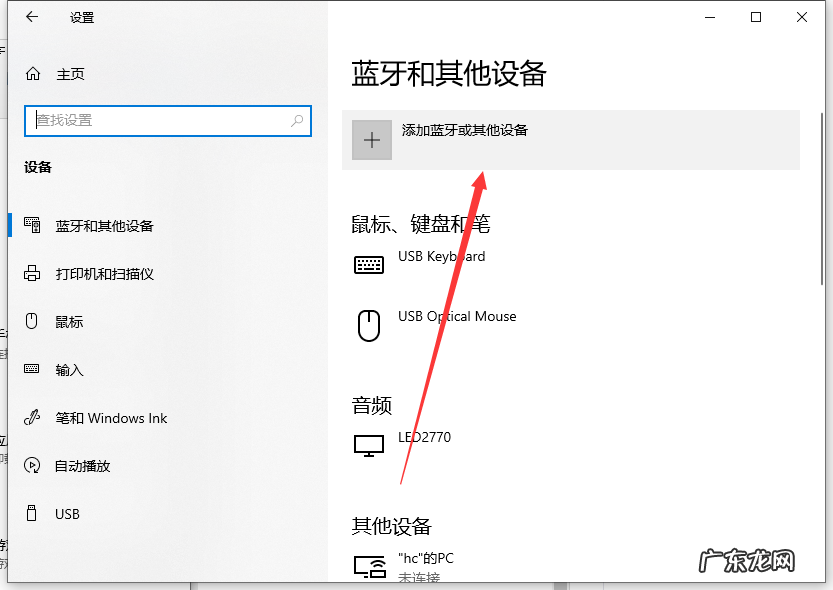Select the 蓝牙和其他设备 sidebar icon
833x590 pixels.
coord(32,225)
